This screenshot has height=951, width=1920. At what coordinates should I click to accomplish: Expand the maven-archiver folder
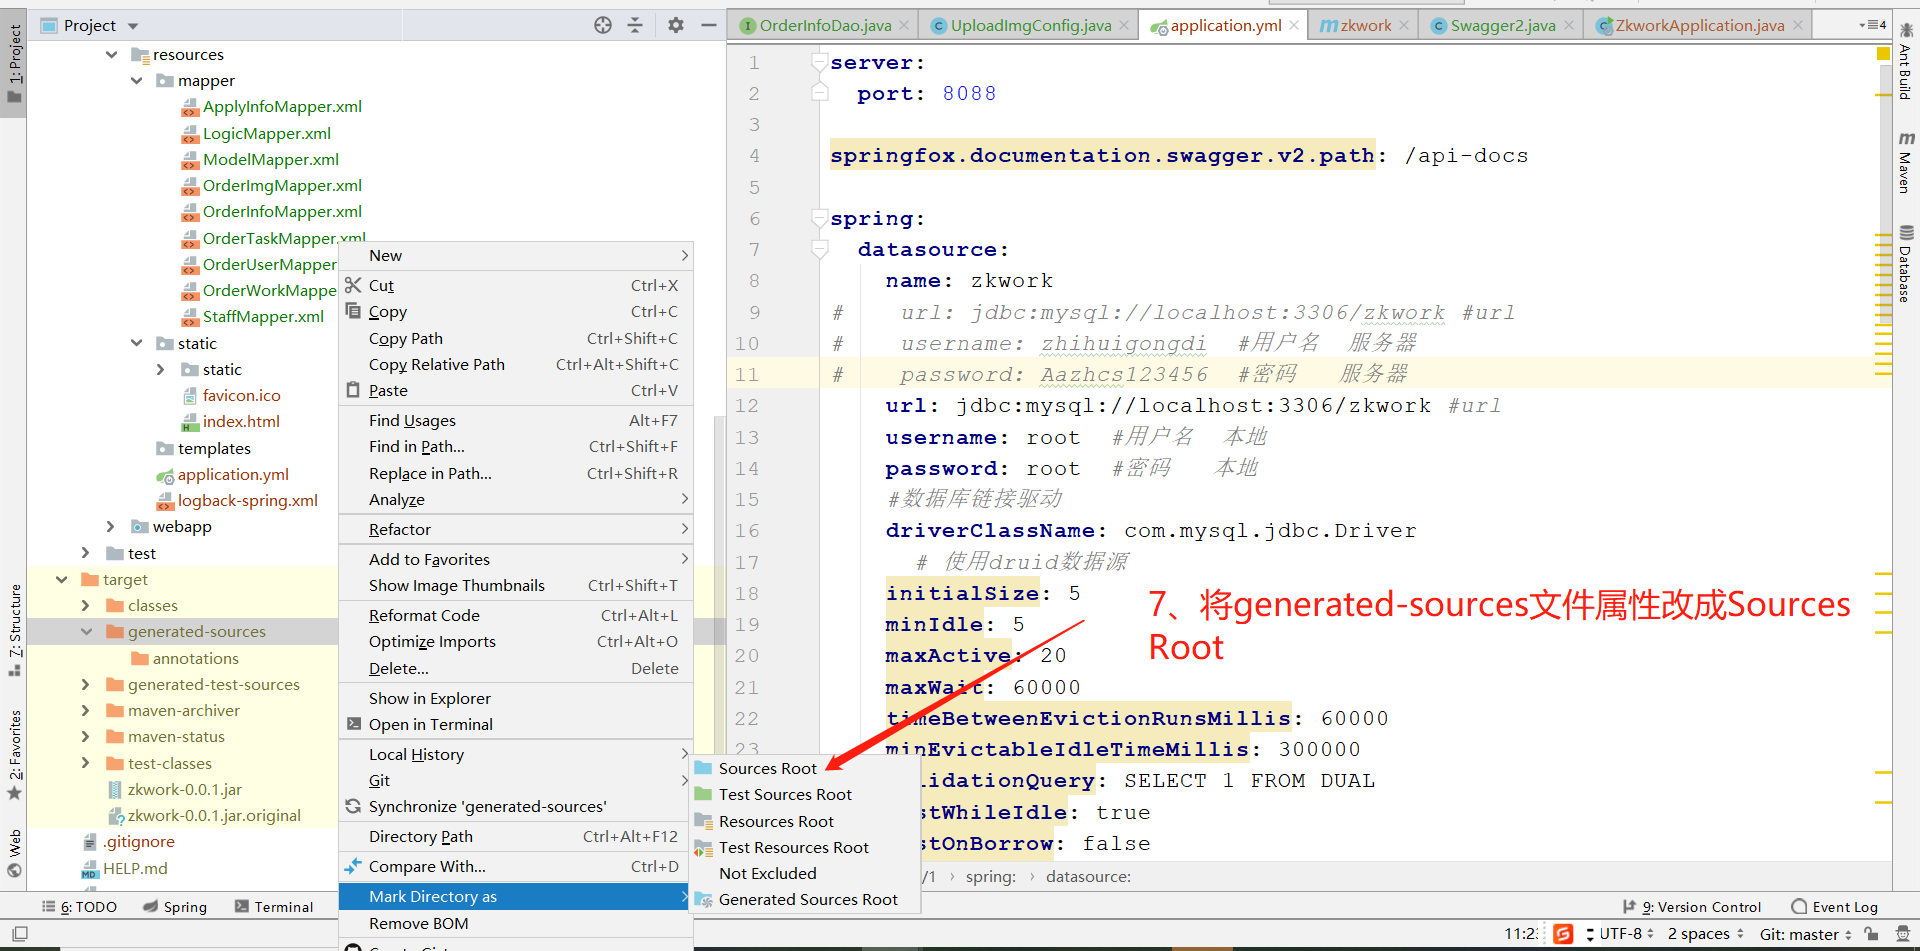pyautogui.click(x=86, y=710)
